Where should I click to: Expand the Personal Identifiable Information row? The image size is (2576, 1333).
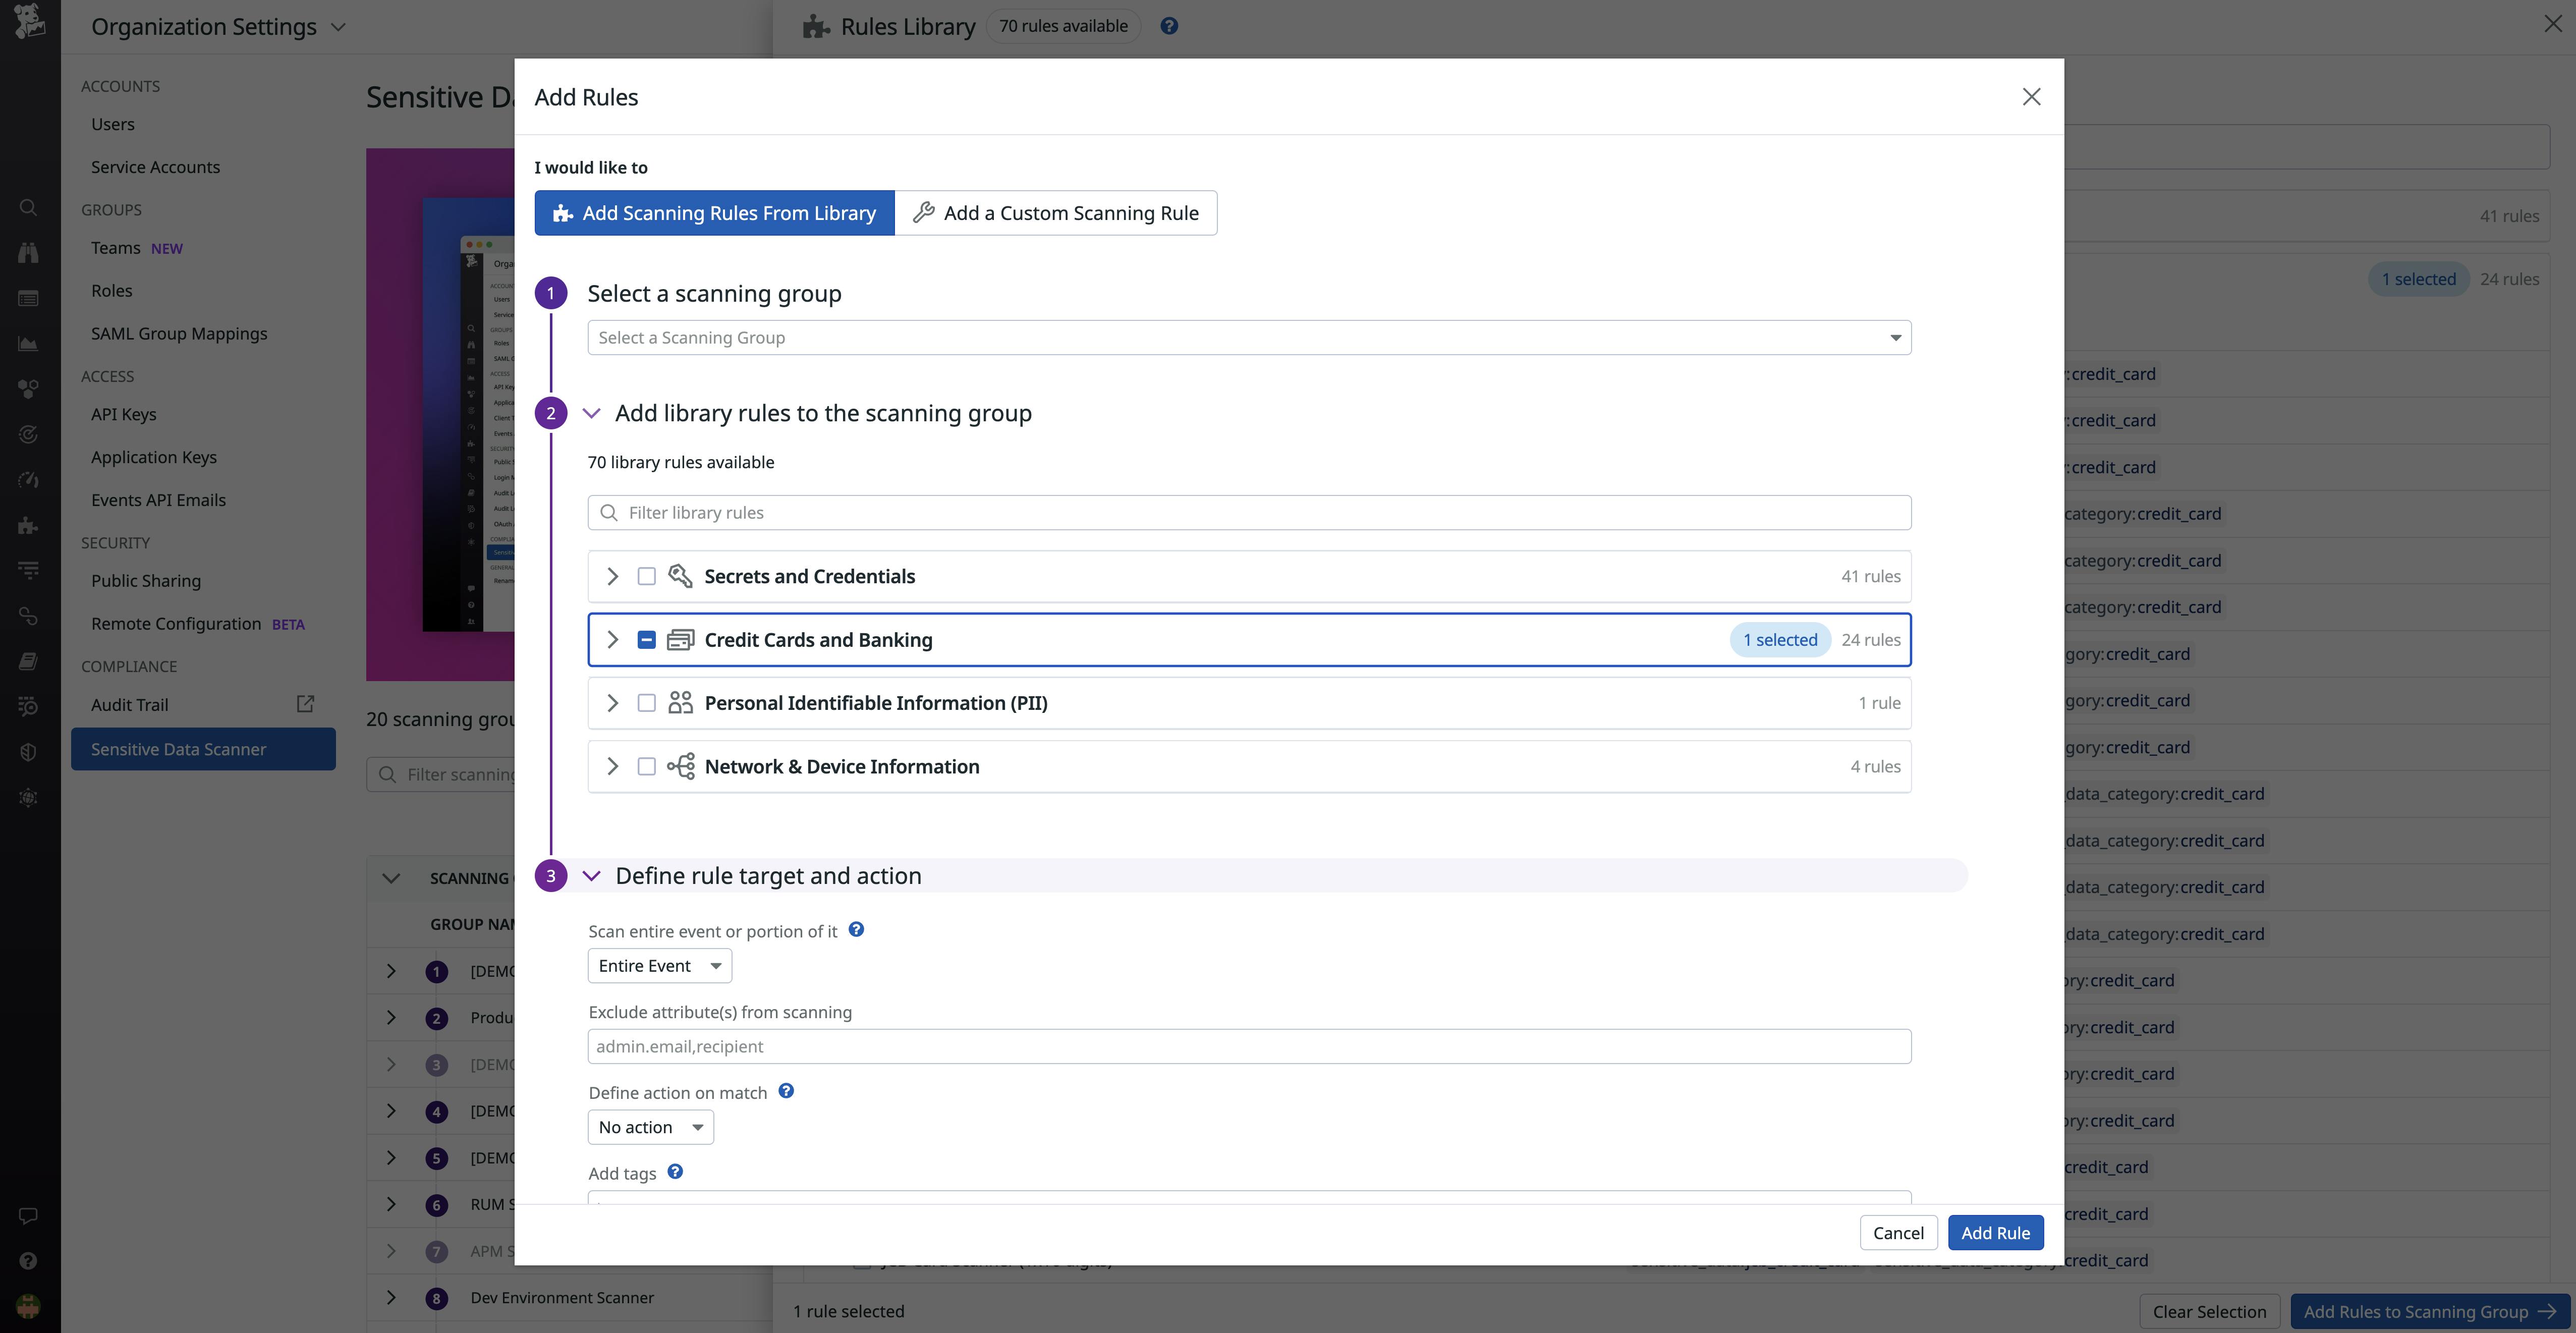tap(613, 703)
